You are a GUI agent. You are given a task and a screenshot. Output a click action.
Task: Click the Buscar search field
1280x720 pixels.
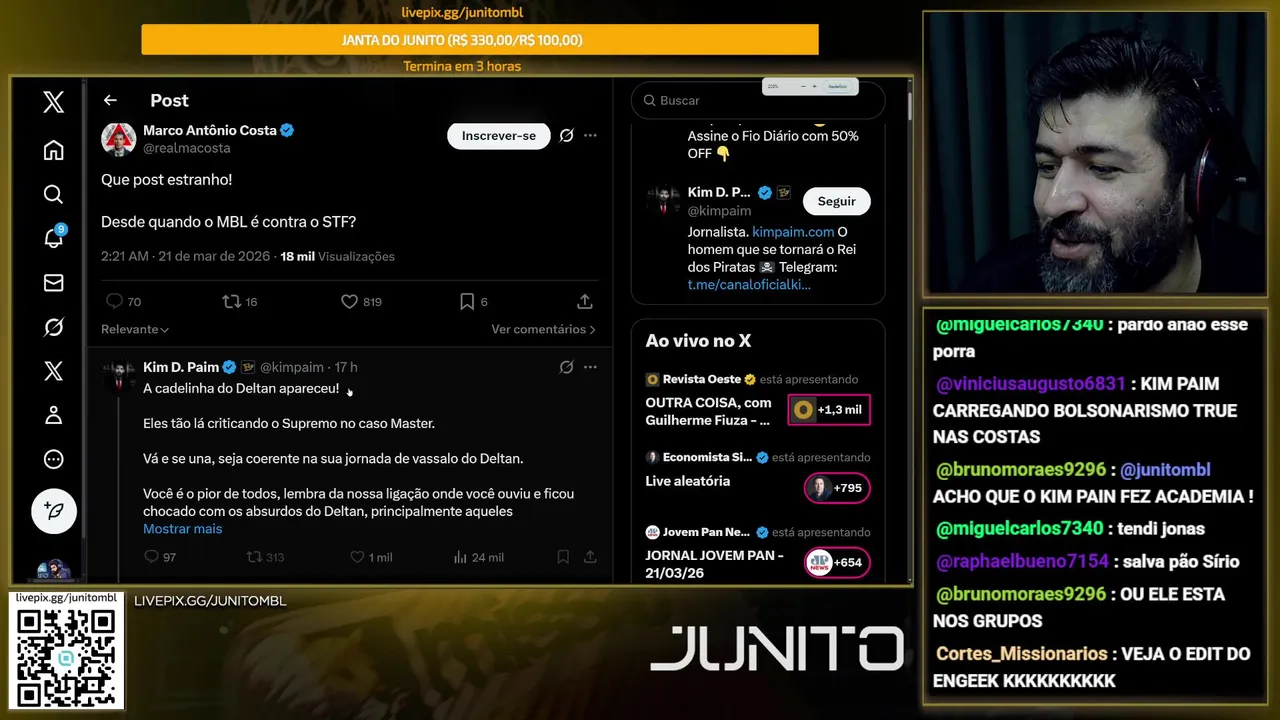pyautogui.click(x=758, y=100)
